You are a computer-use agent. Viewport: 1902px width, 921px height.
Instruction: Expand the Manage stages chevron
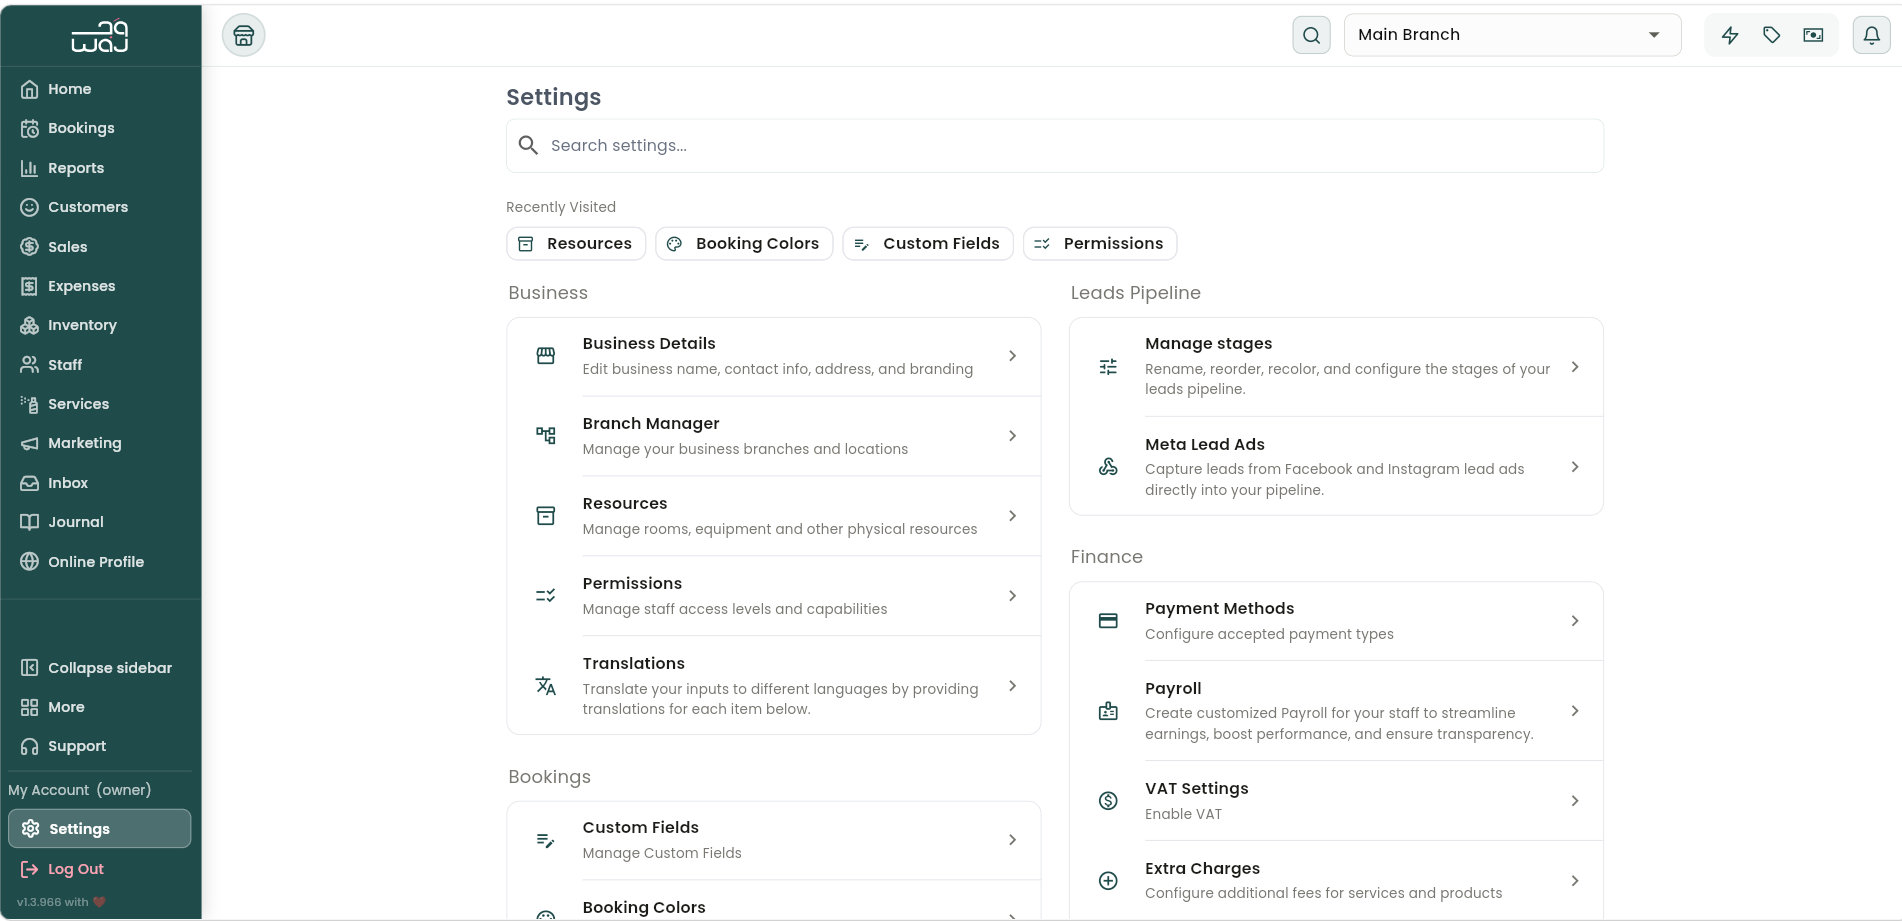pyautogui.click(x=1575, y=367)
